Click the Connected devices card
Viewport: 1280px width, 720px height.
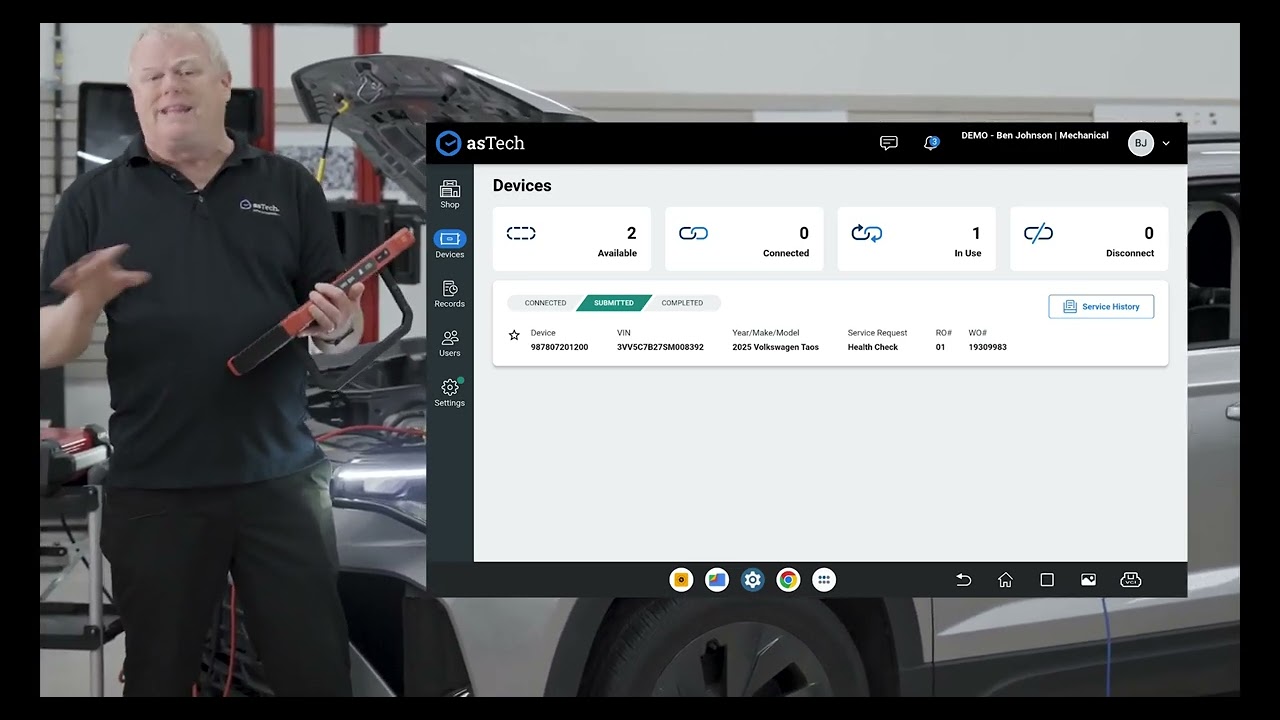(x=744, y=239)
